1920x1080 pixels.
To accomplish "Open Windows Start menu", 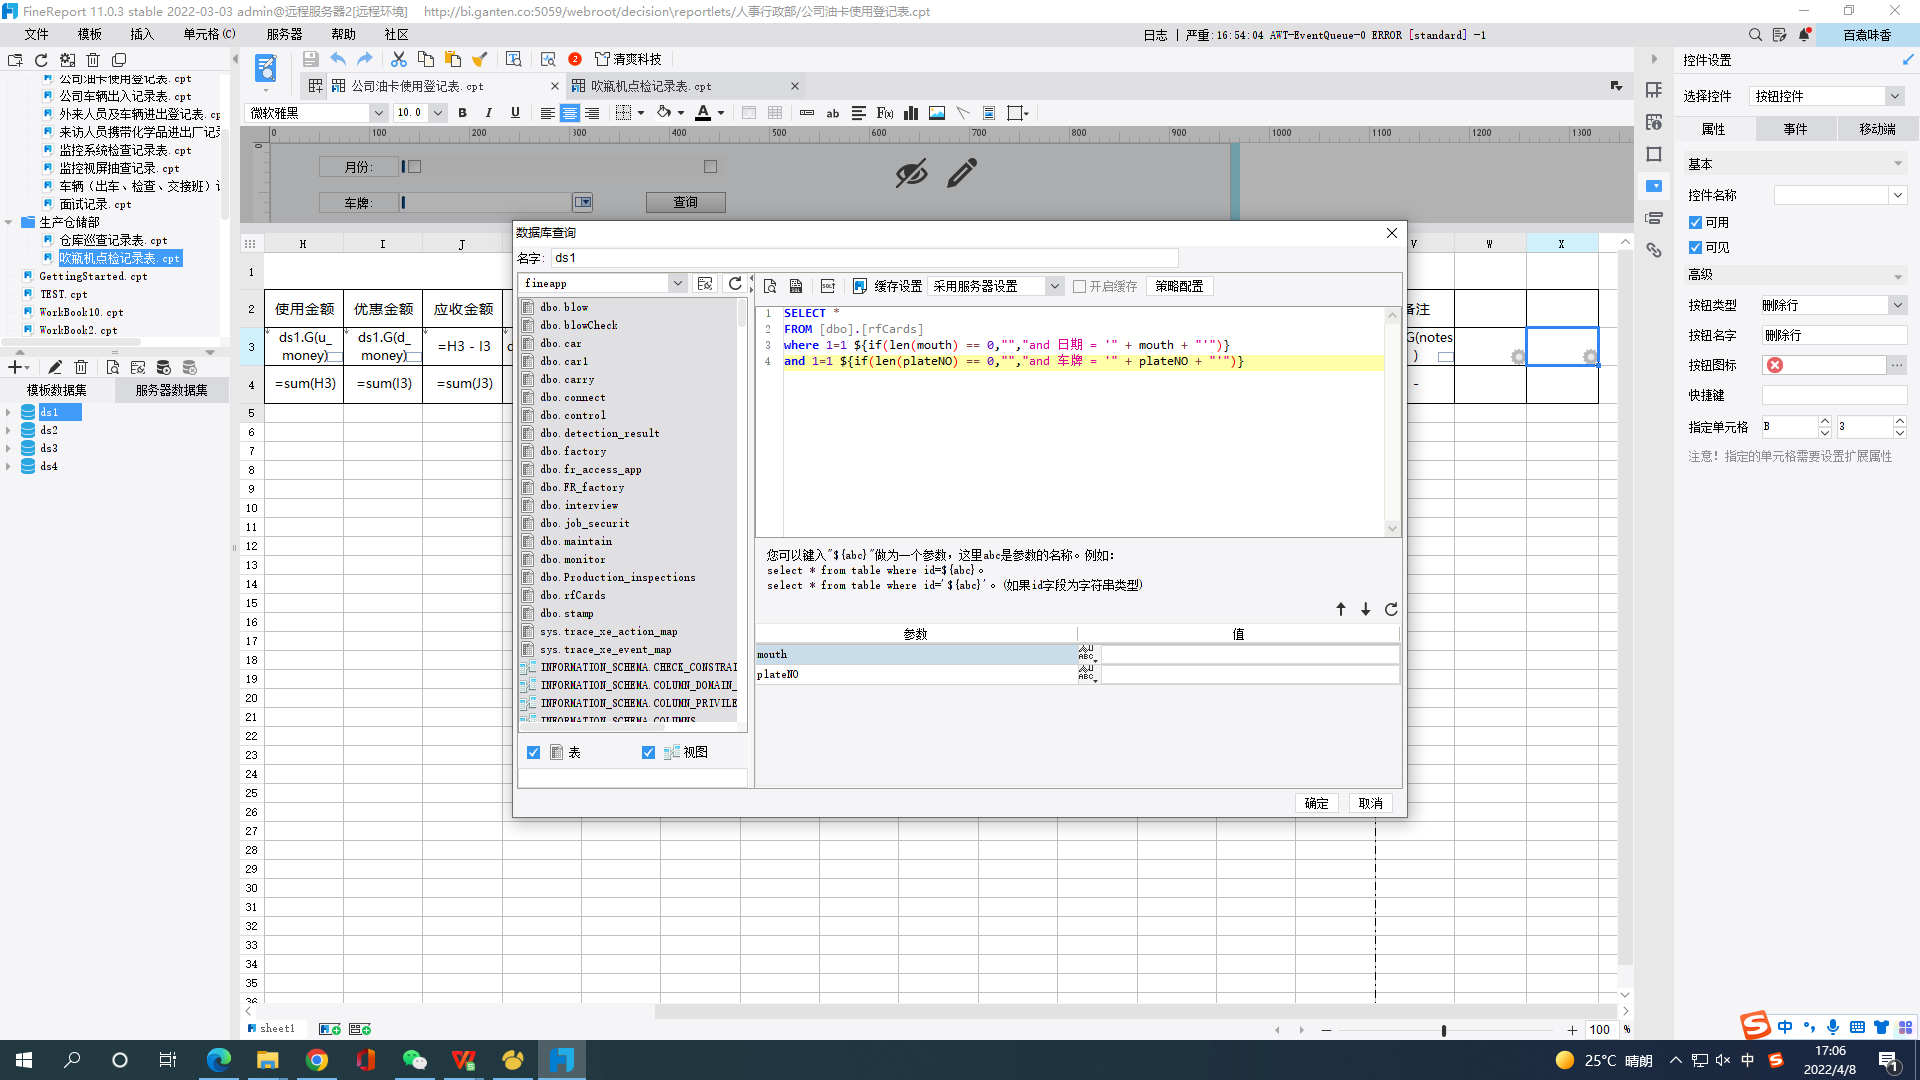I will (24, 1061).
